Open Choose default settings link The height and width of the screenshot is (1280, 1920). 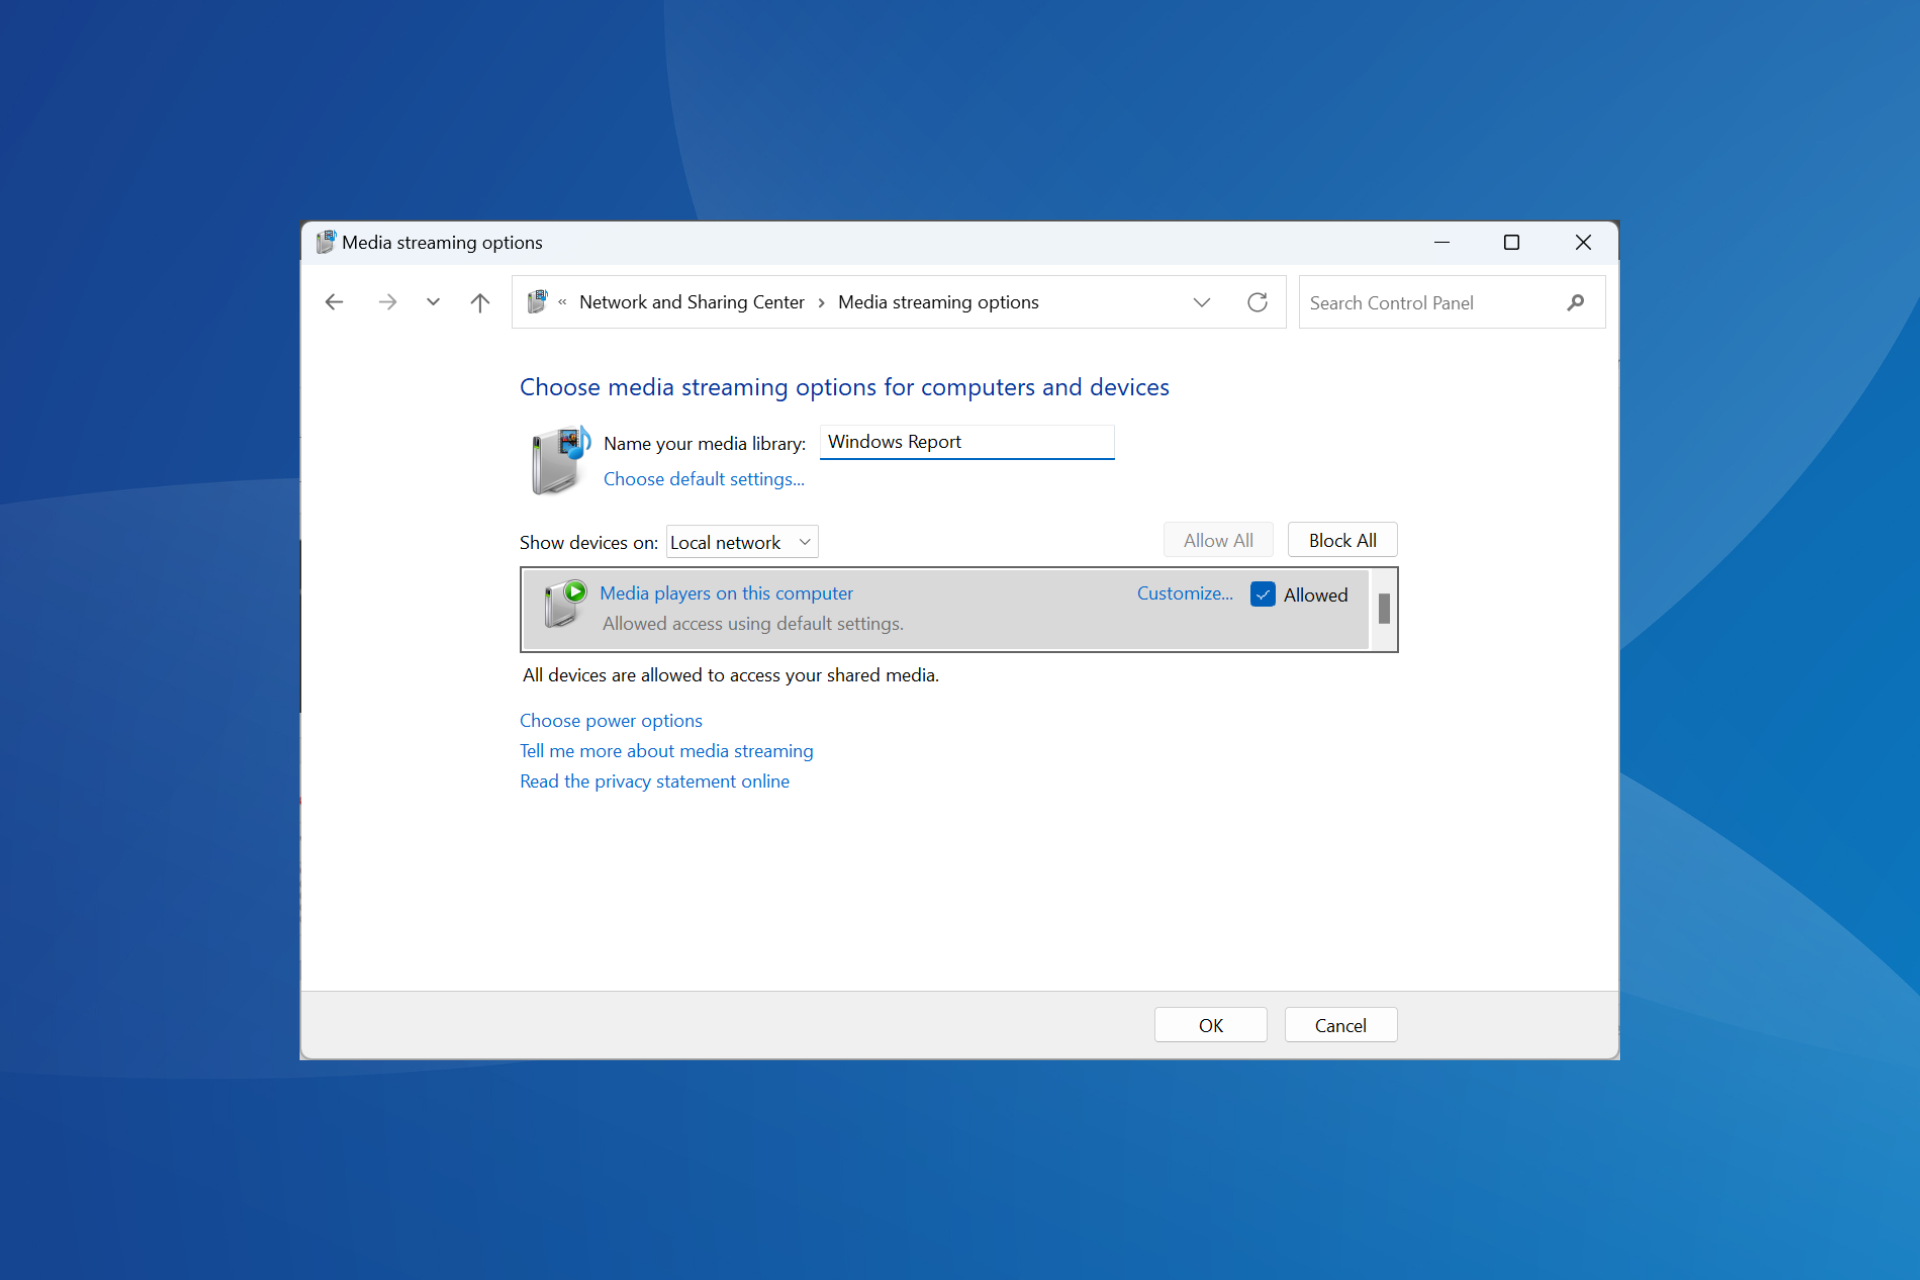pyautogui.click(x=703, y=479)
